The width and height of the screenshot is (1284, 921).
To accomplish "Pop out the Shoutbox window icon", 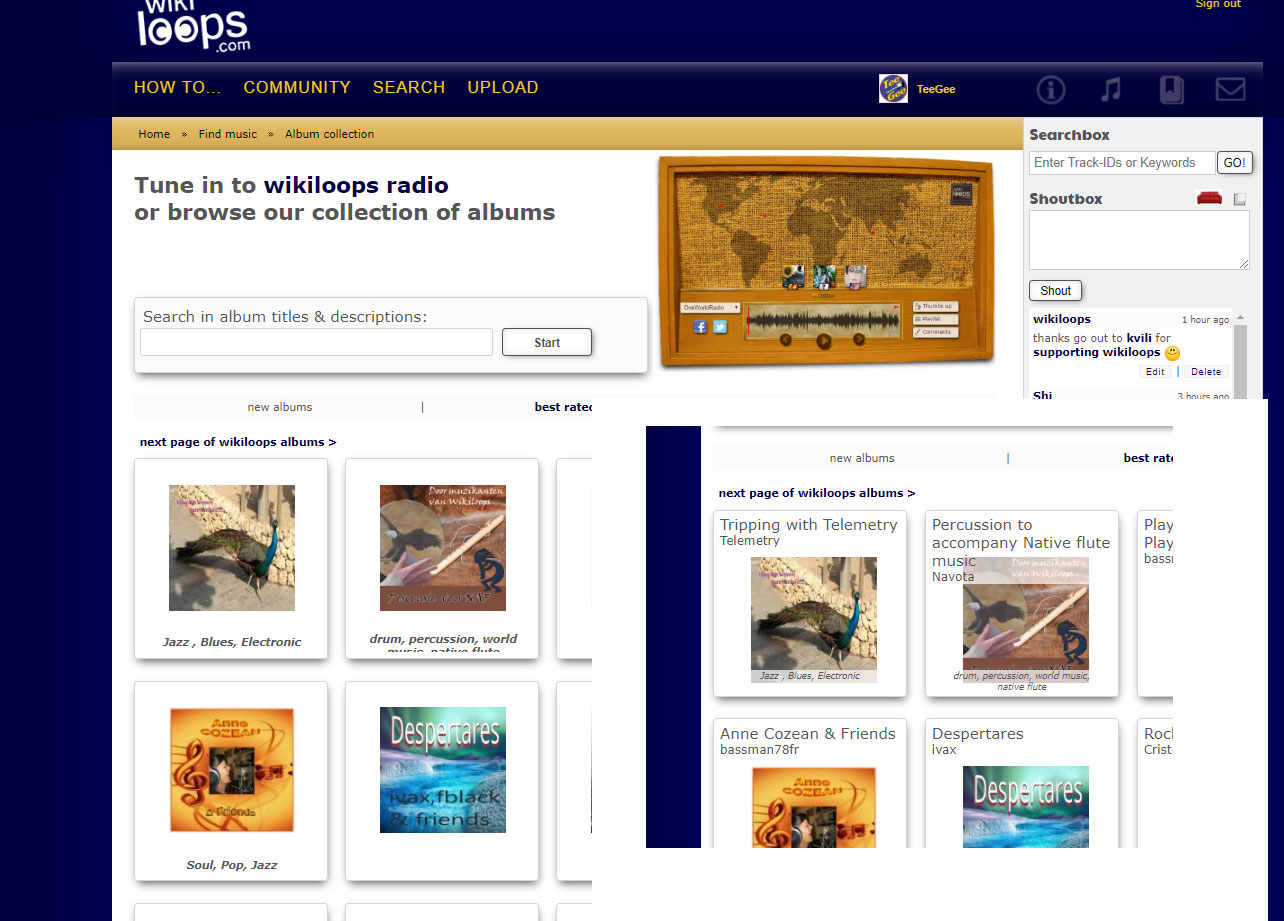I will coord(1240,199).
